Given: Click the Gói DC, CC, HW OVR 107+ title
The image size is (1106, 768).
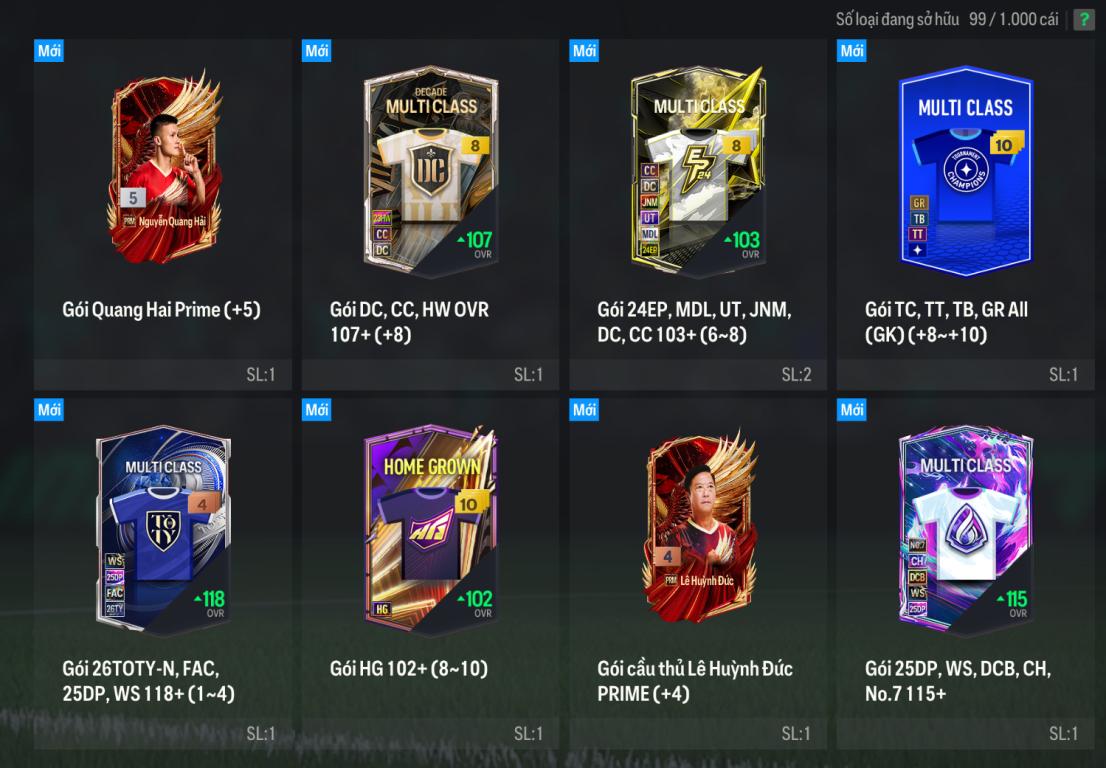Looking at the screenshot, I should click(409, 322).
